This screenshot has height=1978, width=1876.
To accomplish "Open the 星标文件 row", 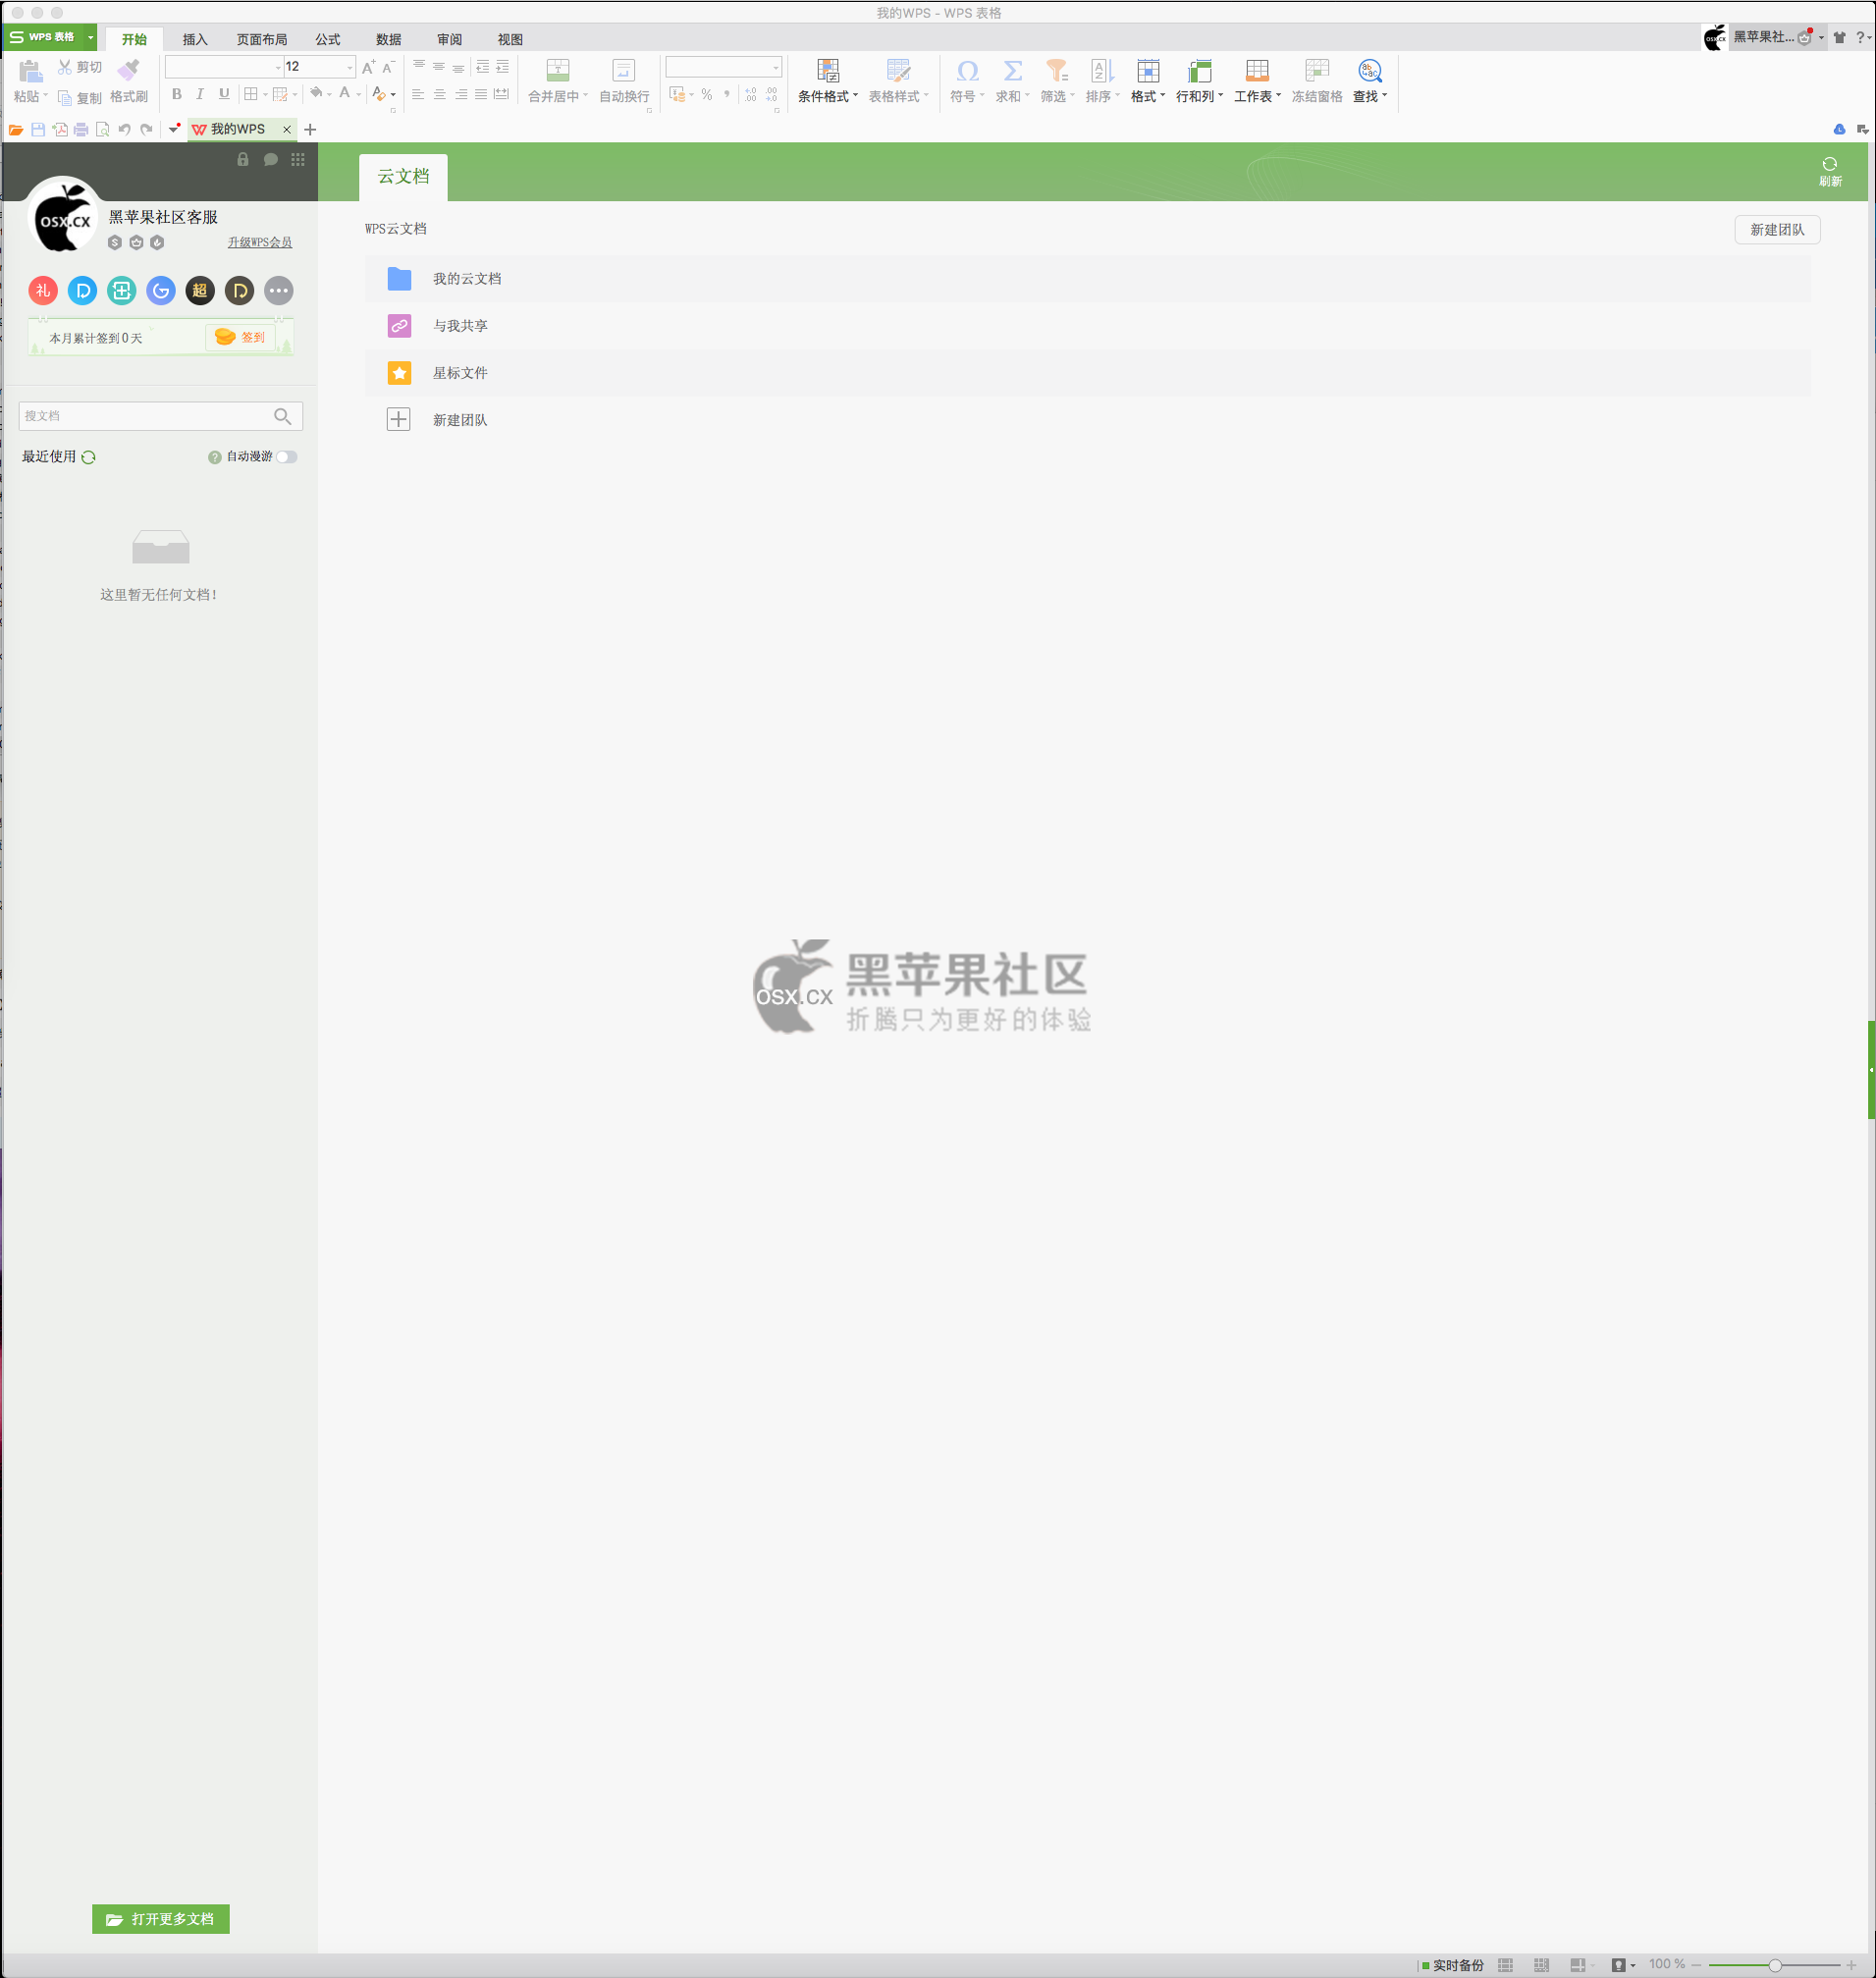I will [x=1088, y=372].
